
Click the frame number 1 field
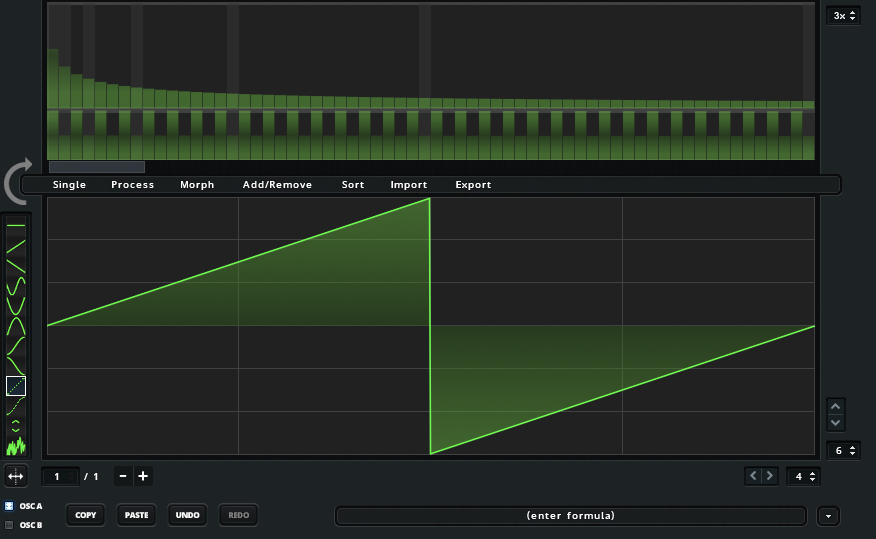click(60, 476)
